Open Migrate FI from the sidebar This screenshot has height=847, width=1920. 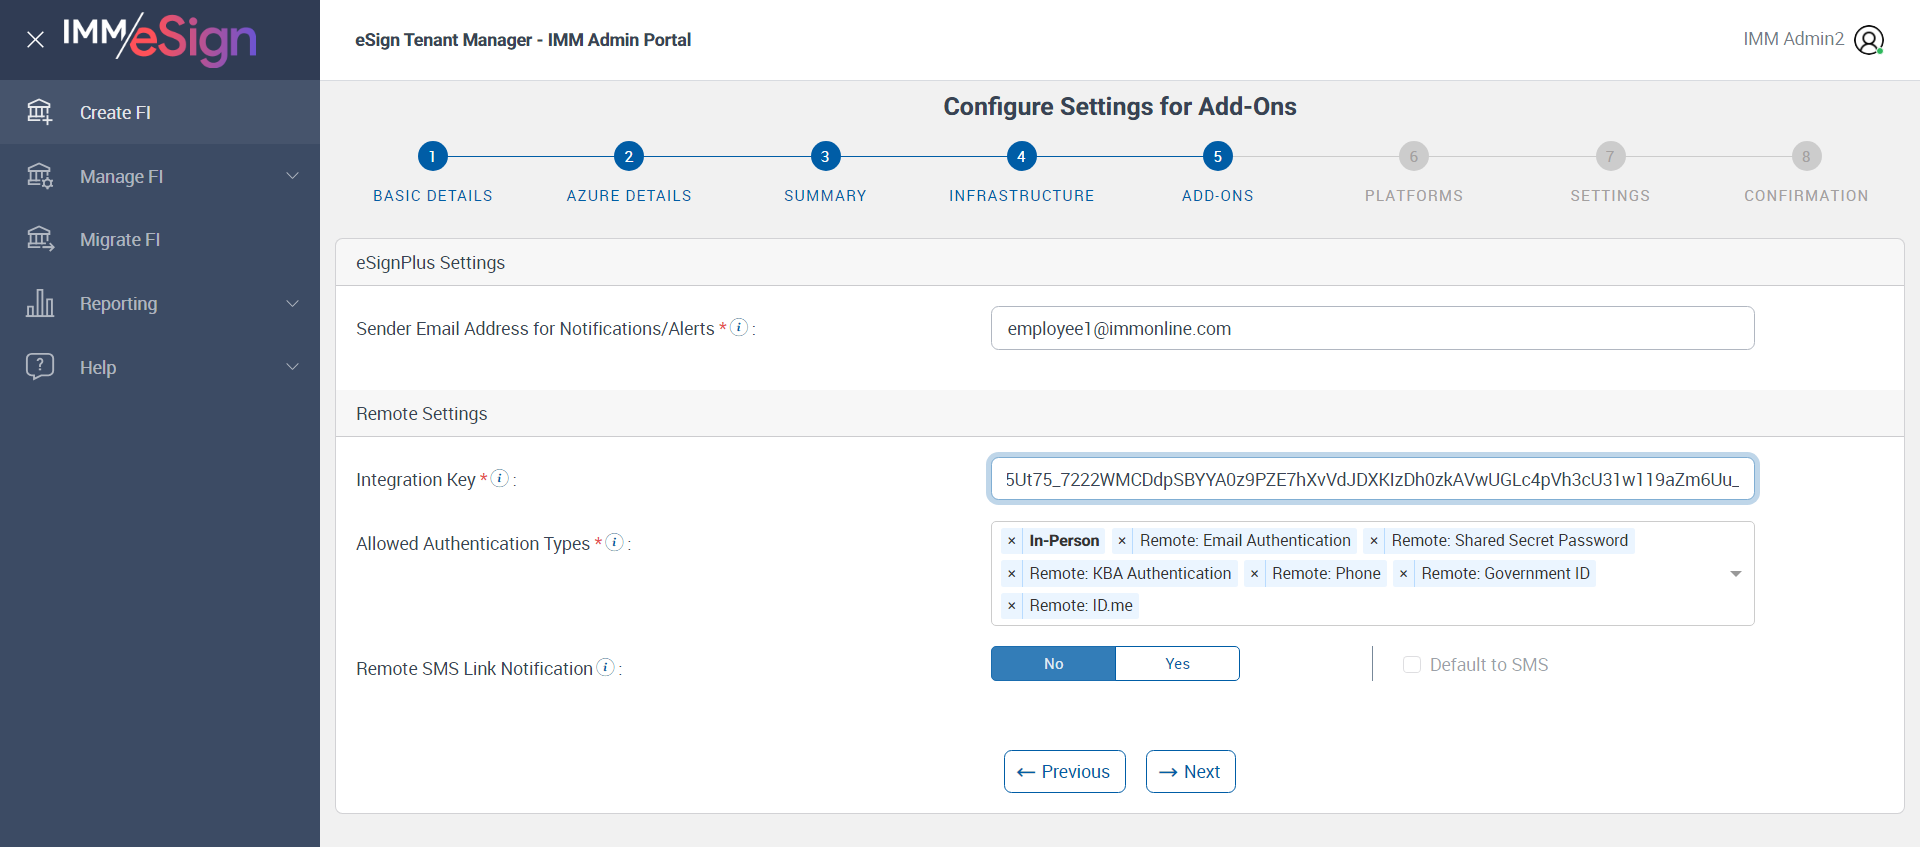coord(120,240)
